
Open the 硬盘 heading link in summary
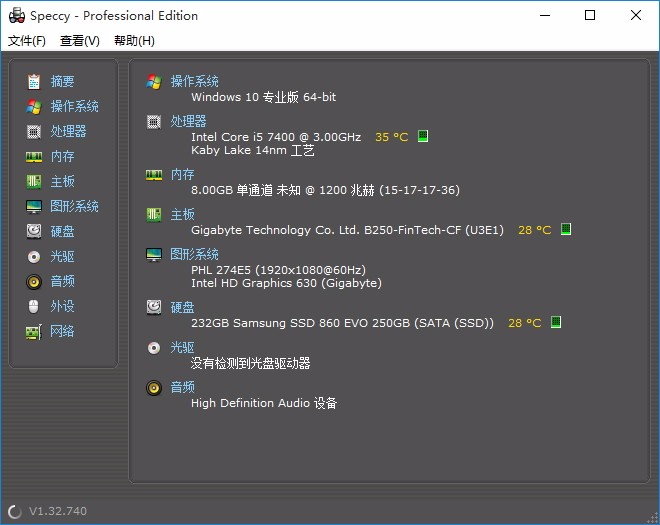coord(182,307)
